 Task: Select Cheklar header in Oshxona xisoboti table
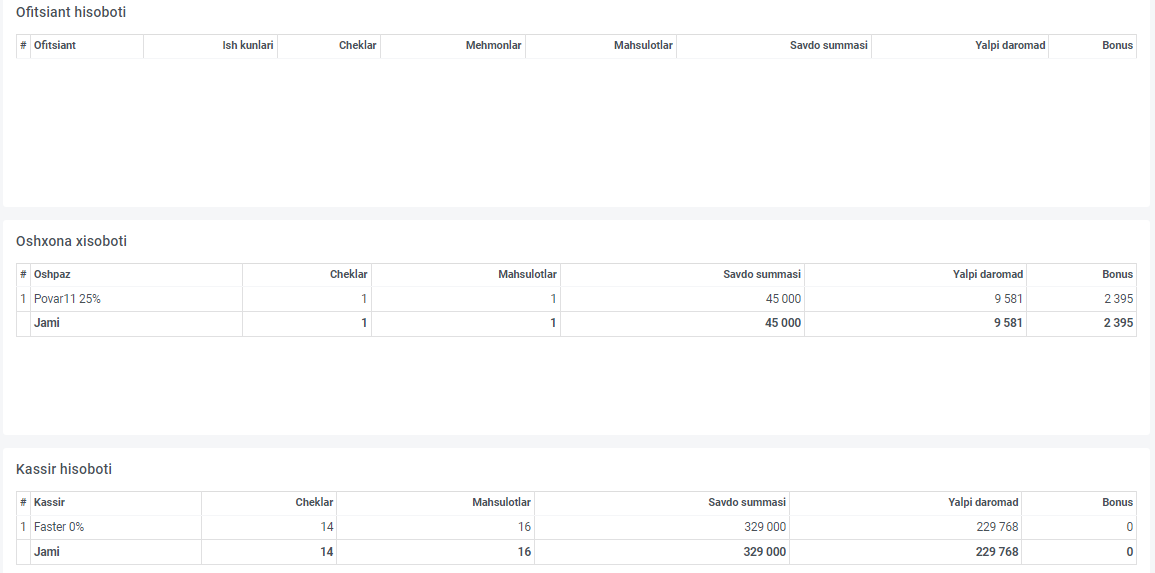click(349, 275)
